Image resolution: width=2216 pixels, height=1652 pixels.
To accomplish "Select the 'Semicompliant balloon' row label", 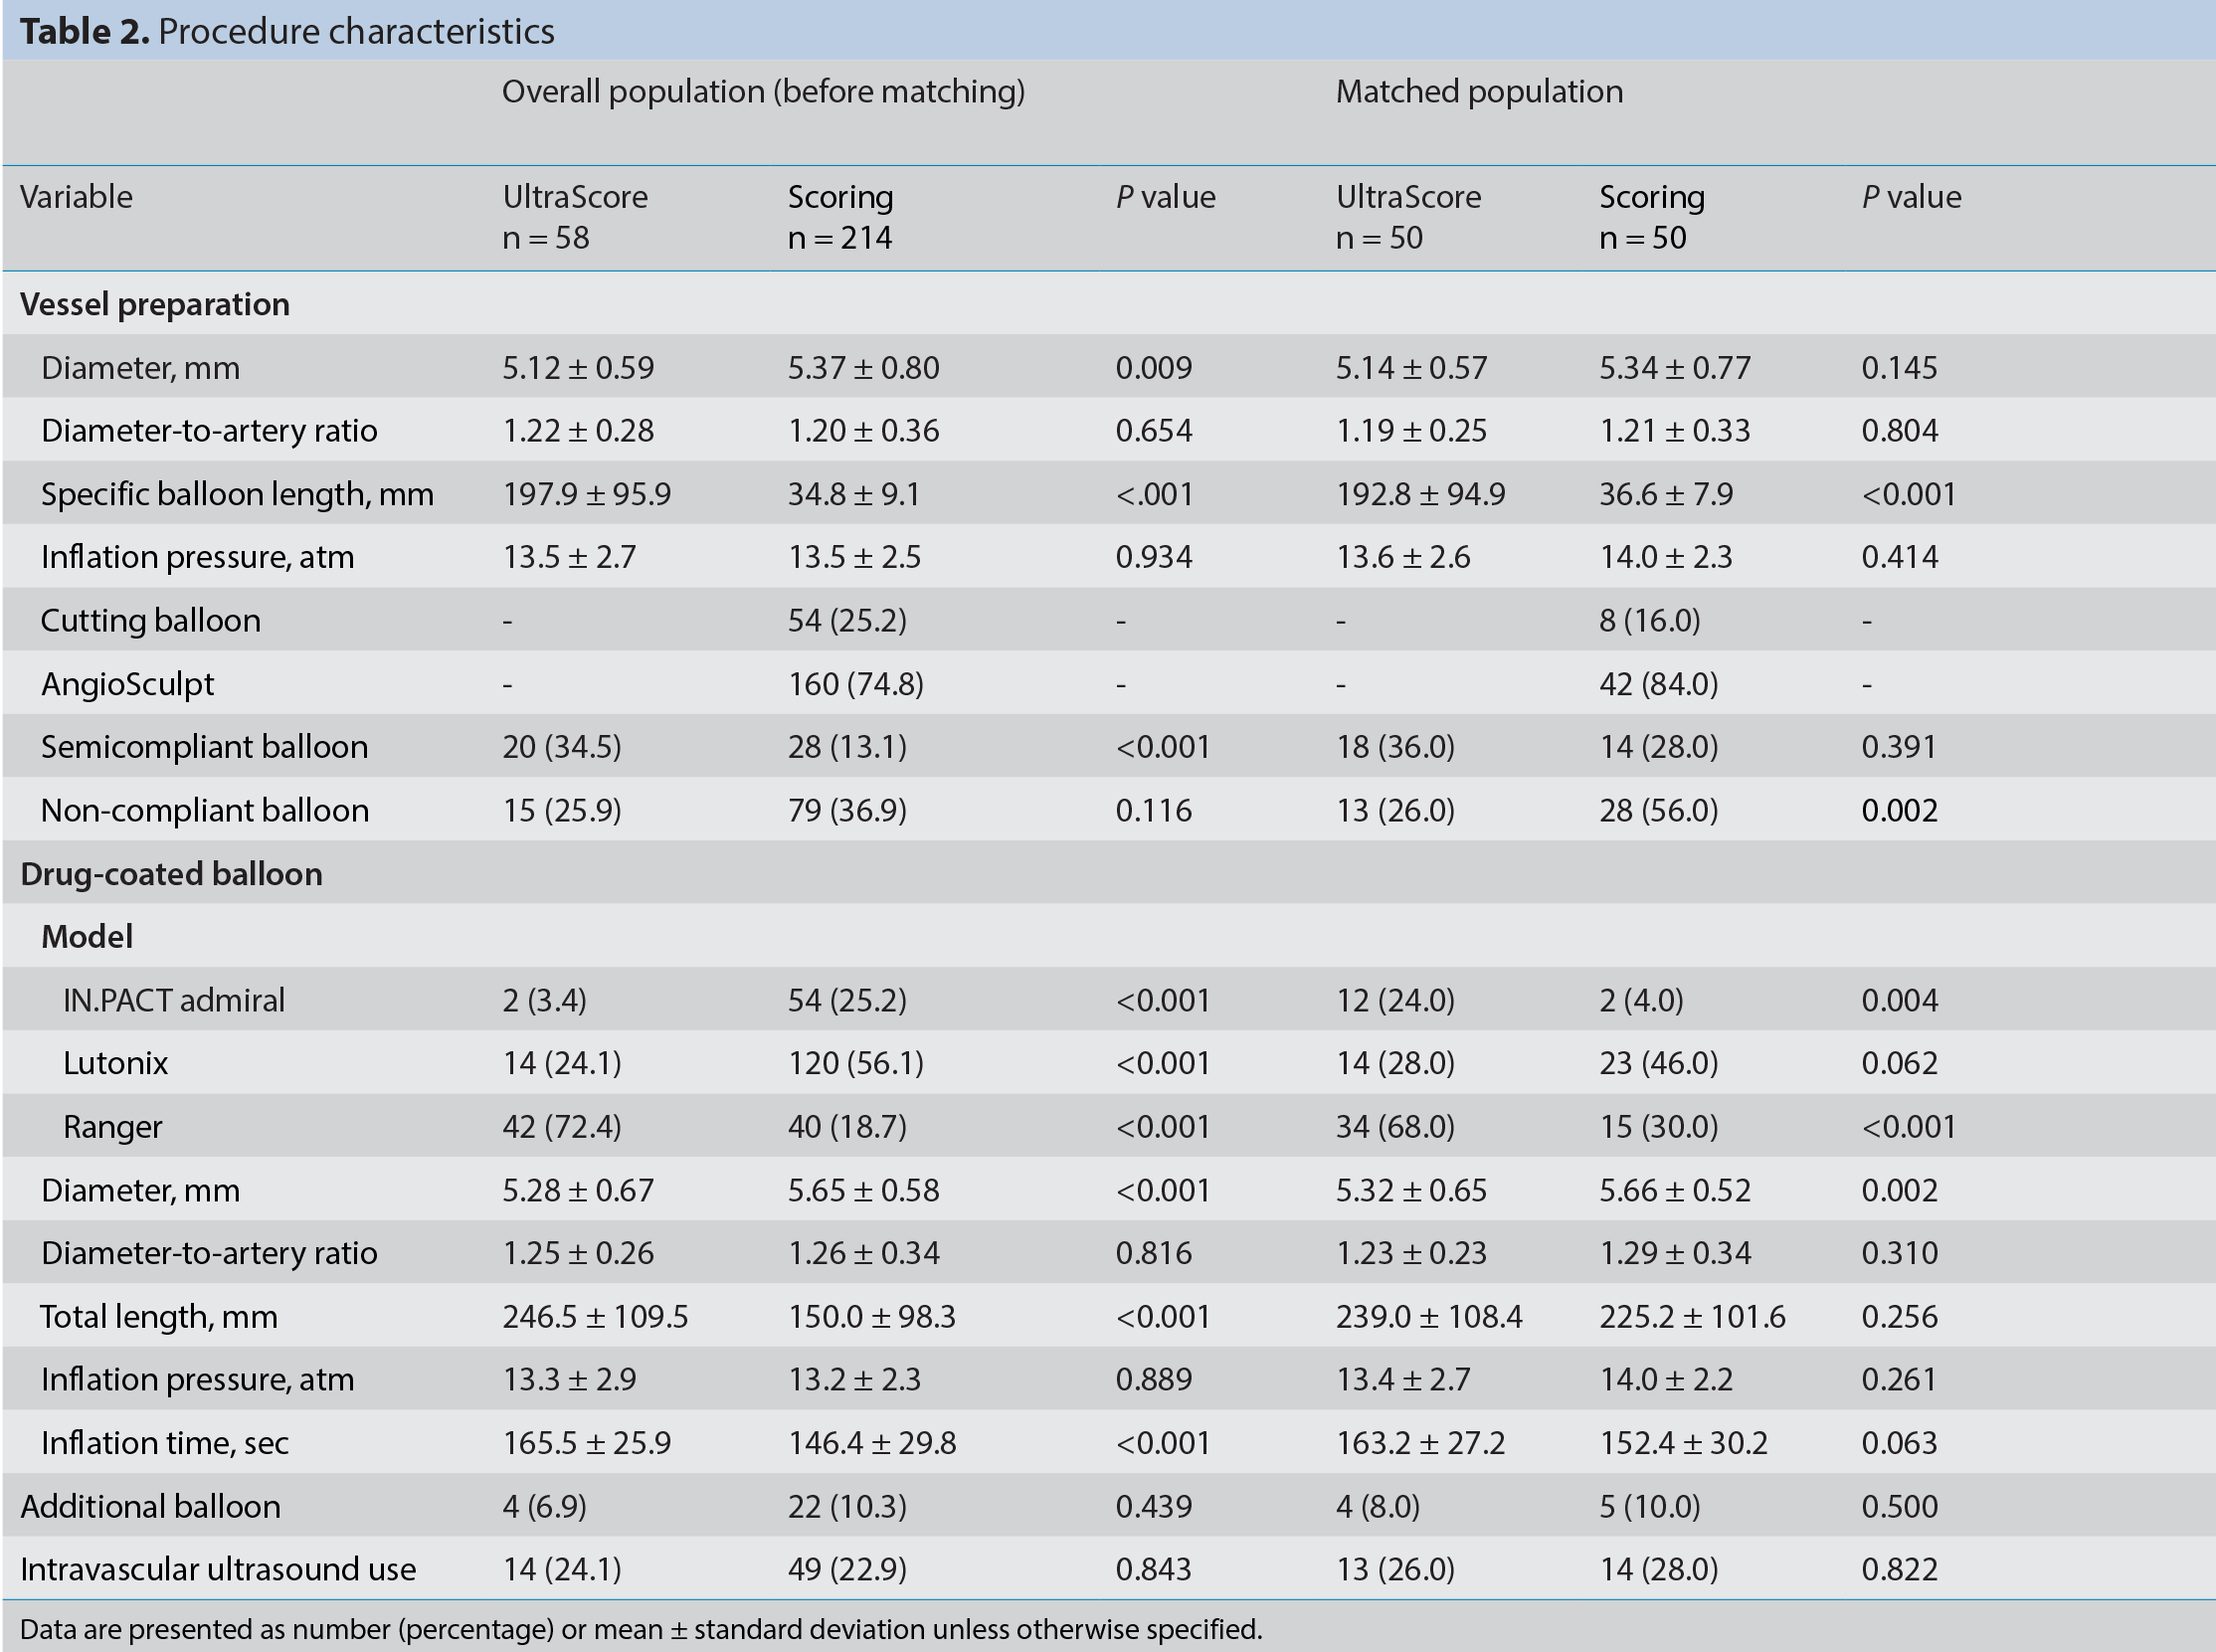I will coord(204,747).
